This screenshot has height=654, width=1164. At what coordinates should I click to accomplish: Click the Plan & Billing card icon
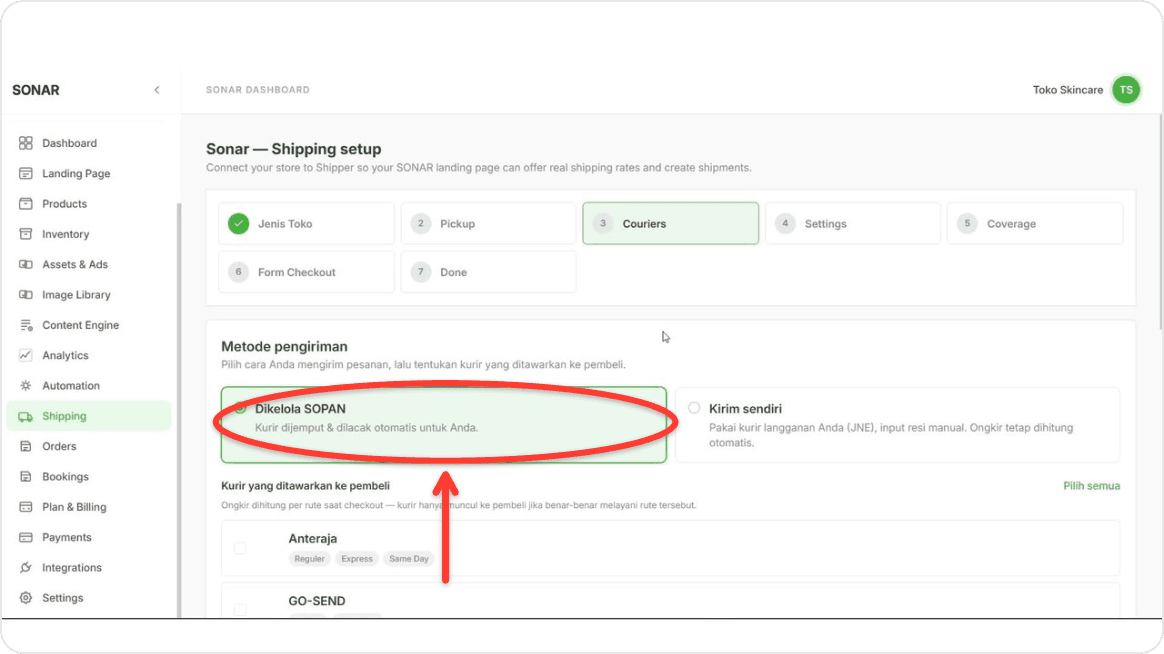click(25, 507)
